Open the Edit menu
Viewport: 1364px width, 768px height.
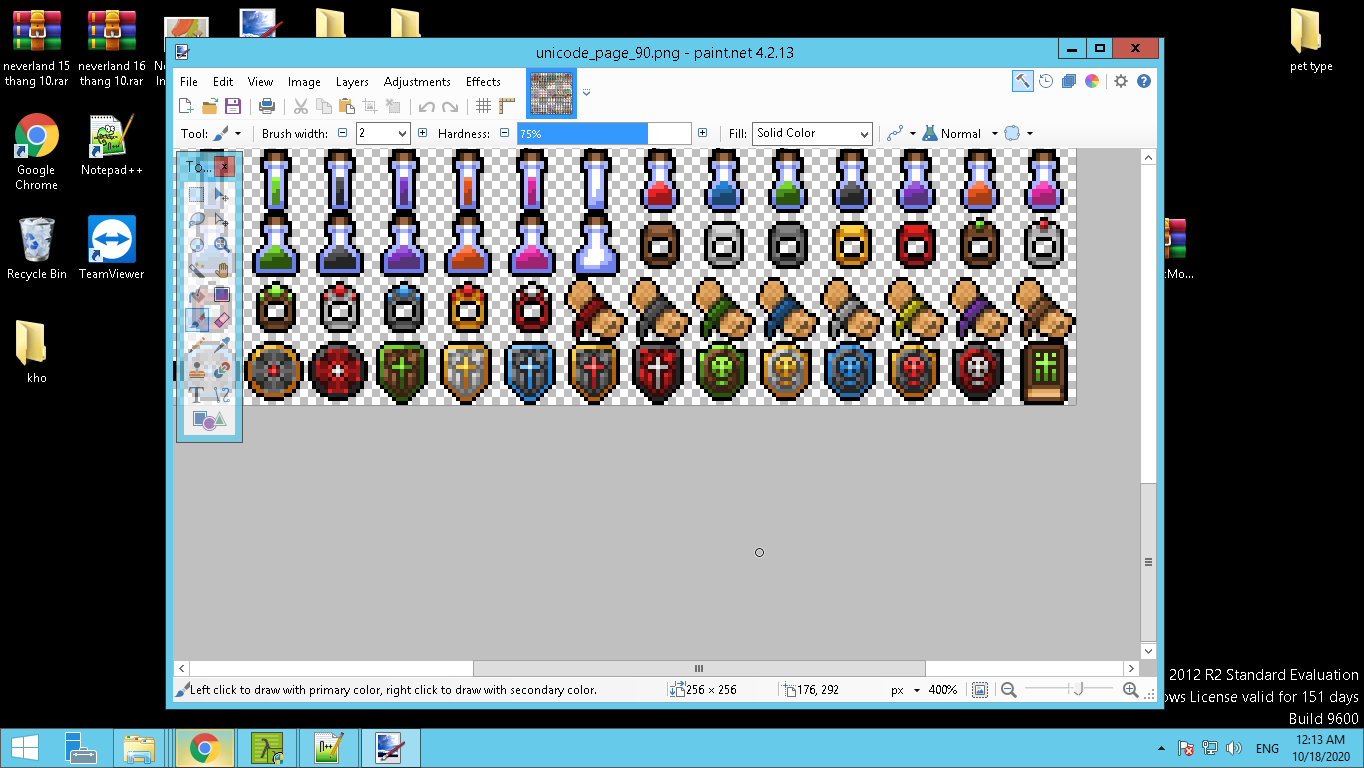(x=223, y=82)
